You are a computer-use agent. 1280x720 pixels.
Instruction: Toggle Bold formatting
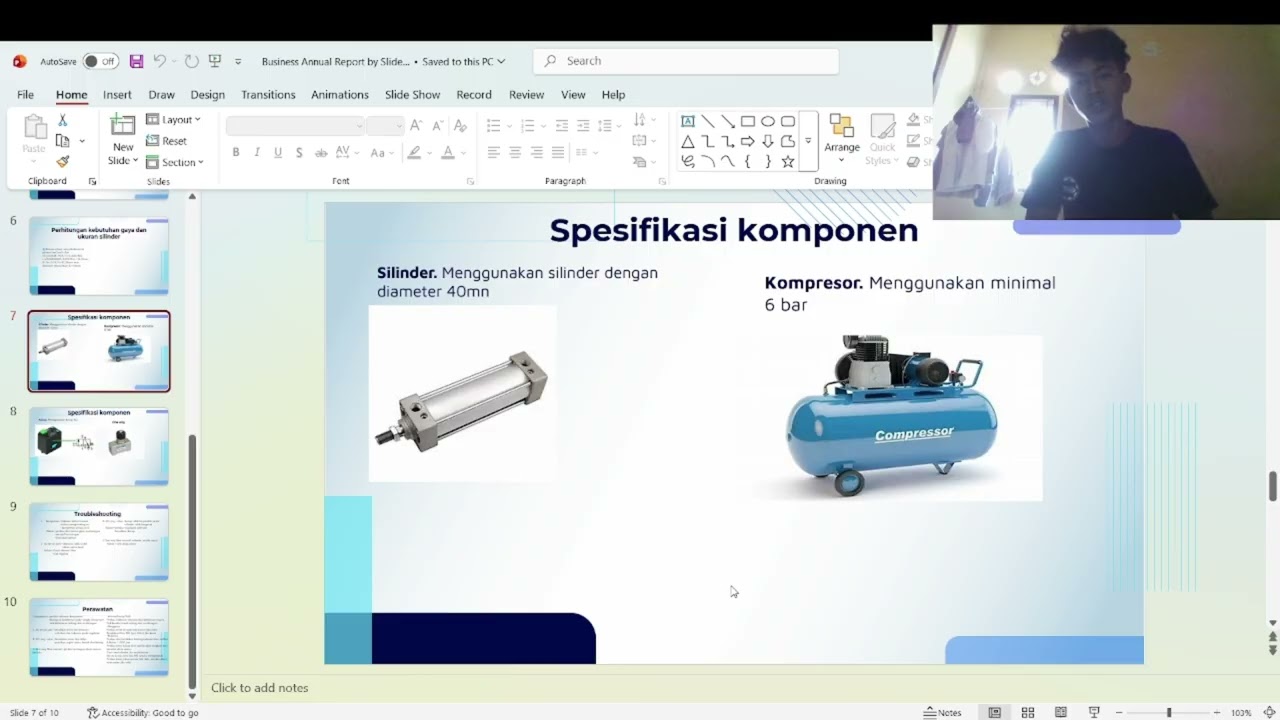[x=236, y=152]
